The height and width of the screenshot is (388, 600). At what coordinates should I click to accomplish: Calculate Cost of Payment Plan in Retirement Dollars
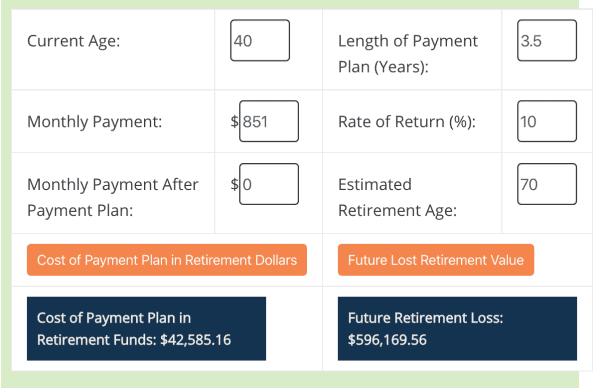pos(167,260)
